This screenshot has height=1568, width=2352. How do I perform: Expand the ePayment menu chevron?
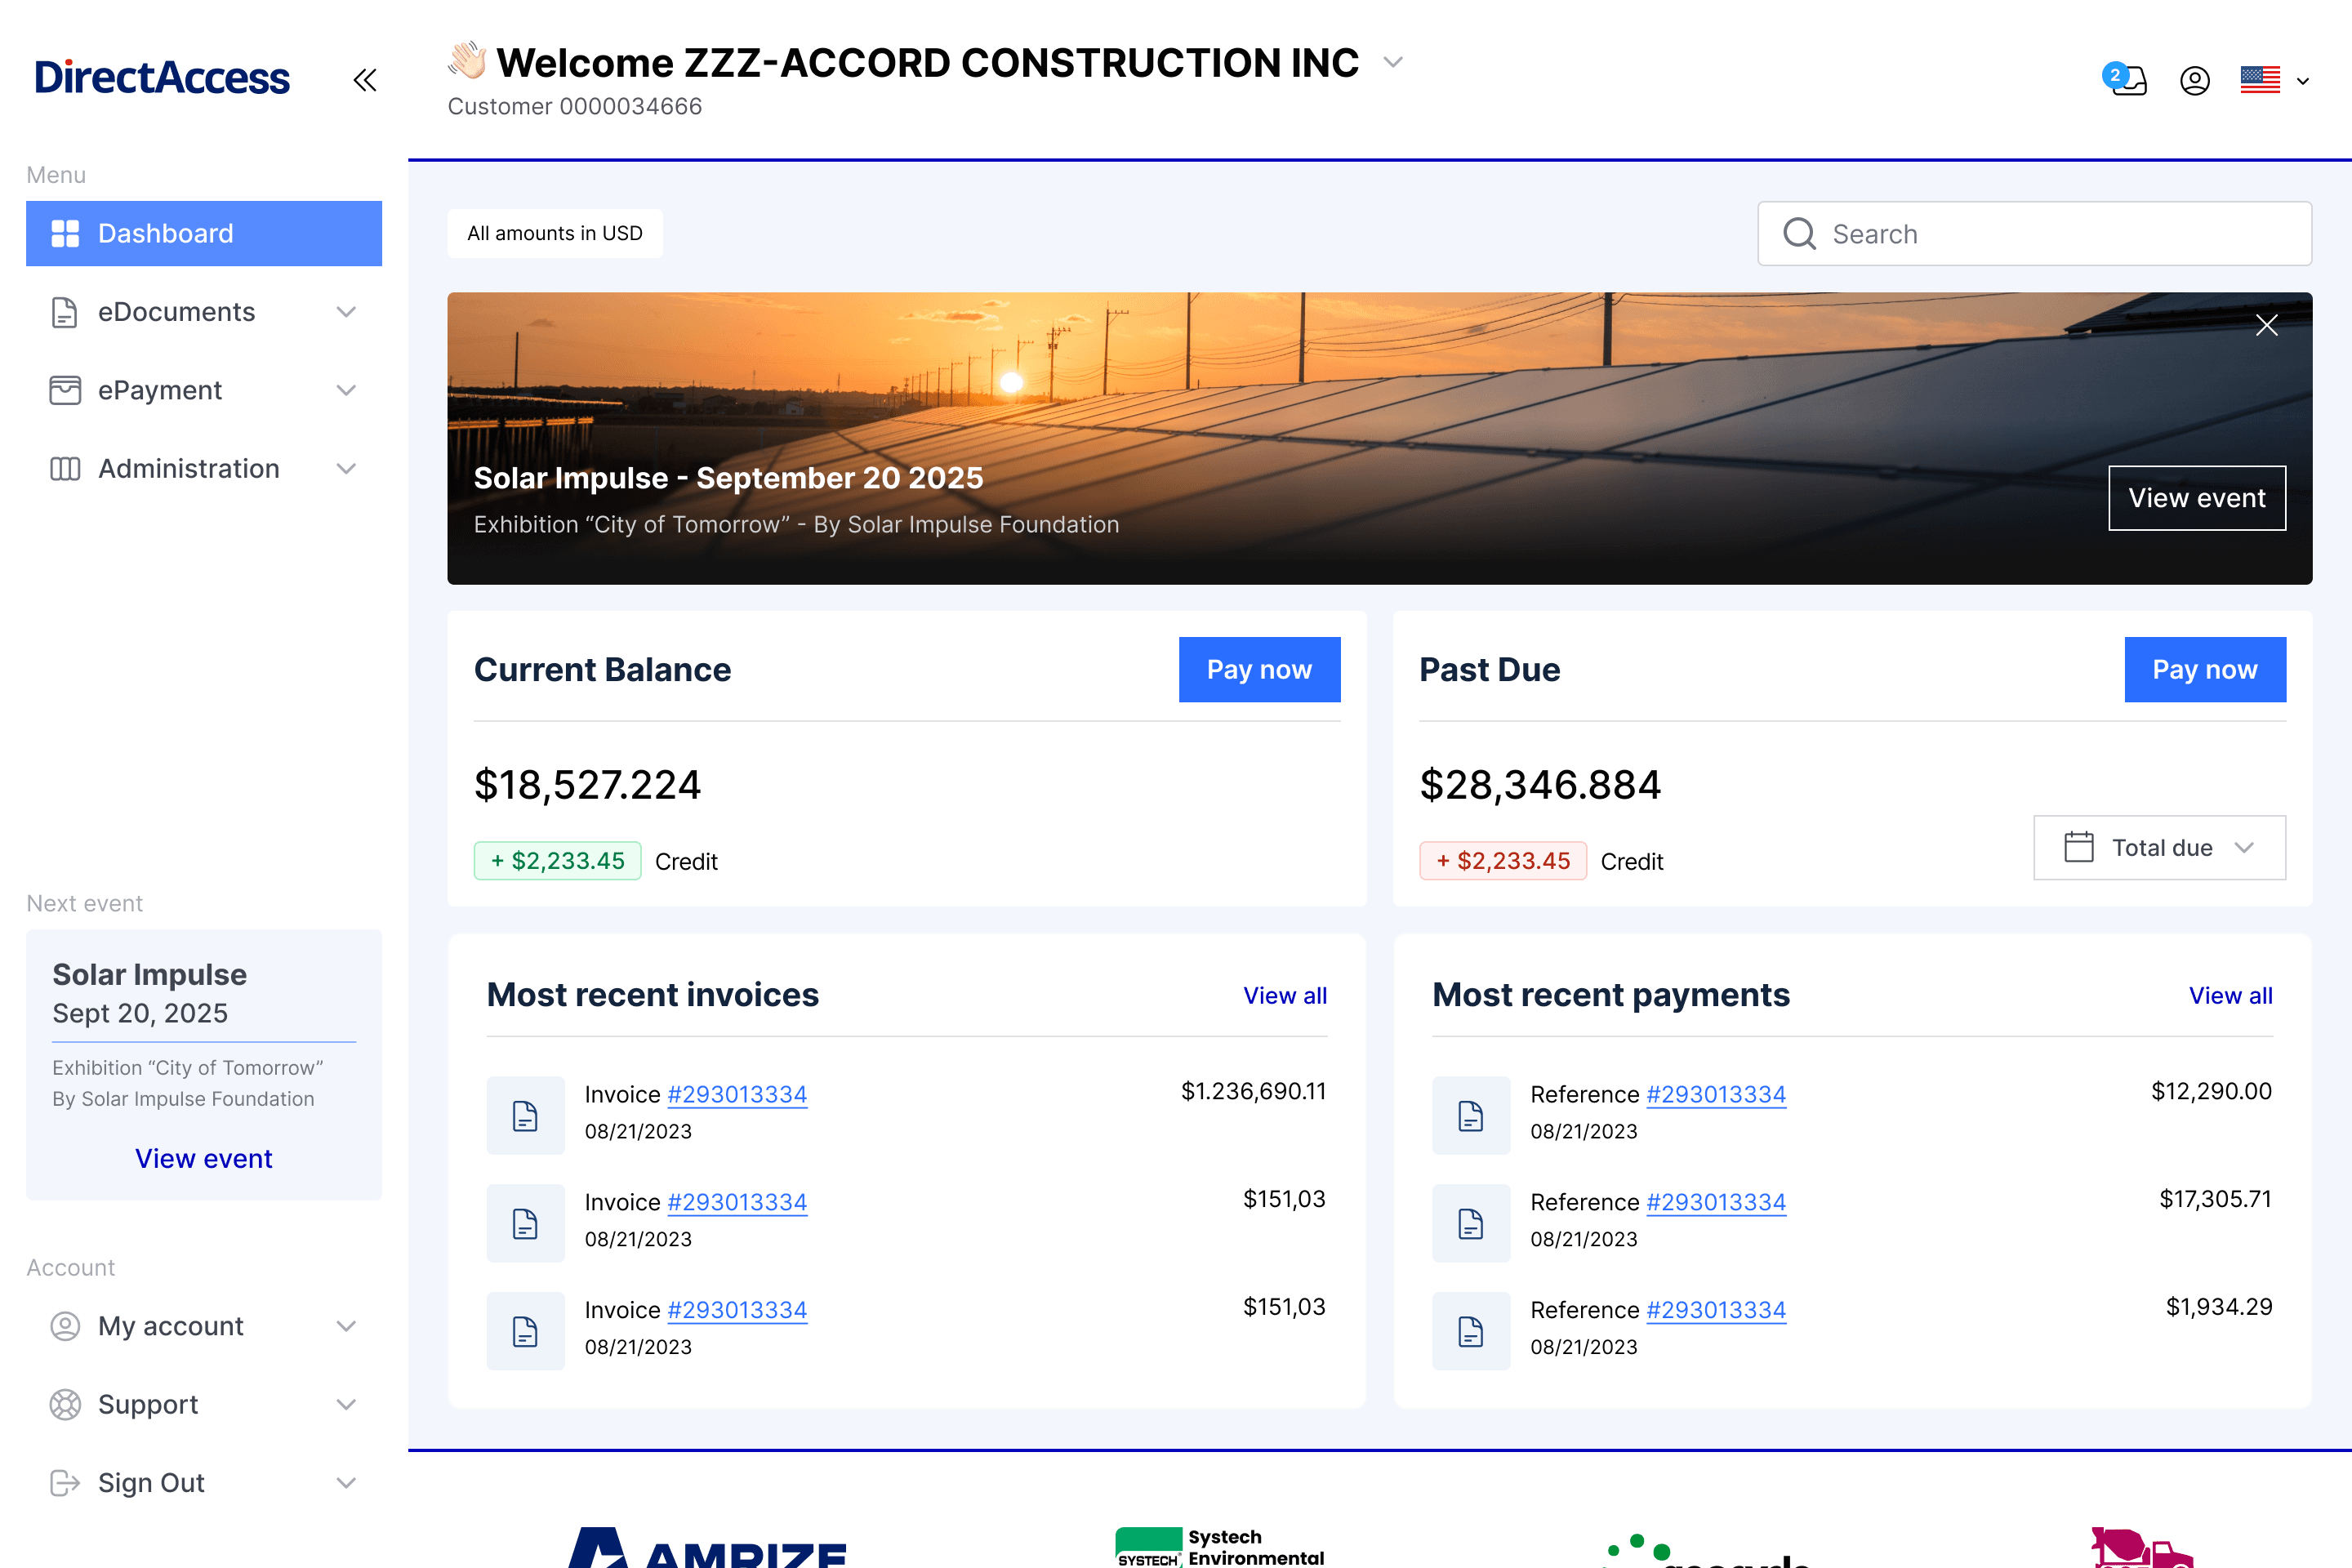(346, 390)
